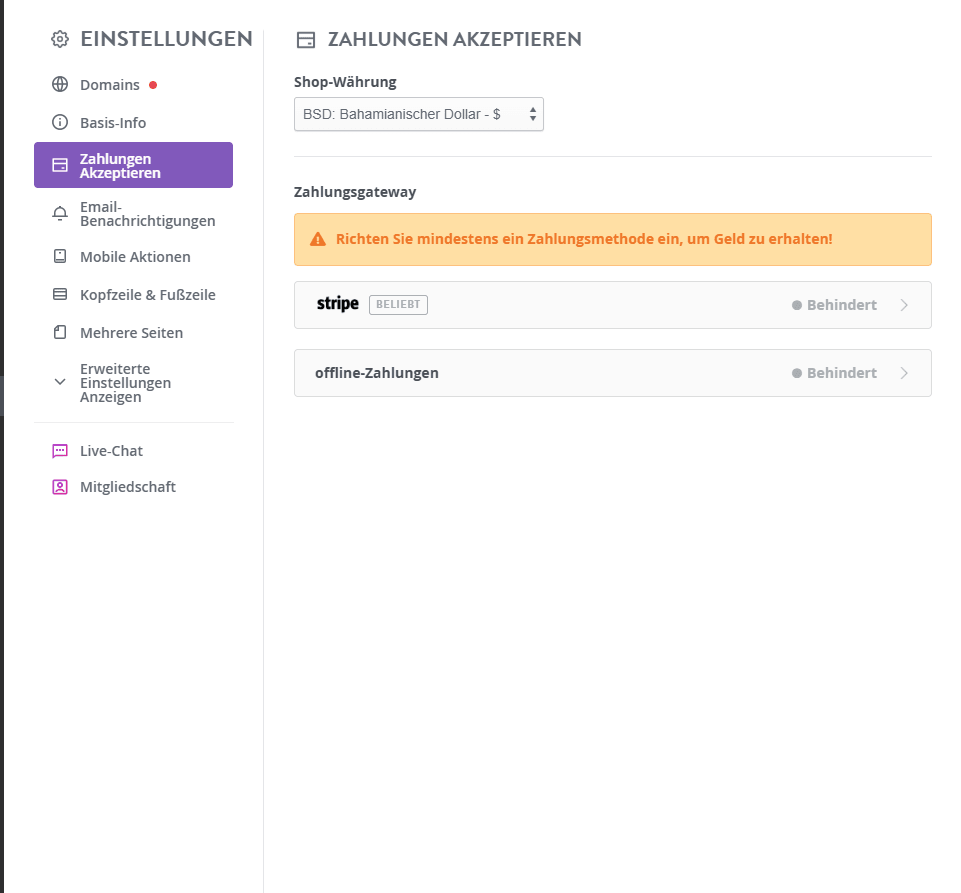The height and width of the screenshot is (893, 961).
Task: Click the member icon for Mitgliedschaft
Action: coord(59,487)
